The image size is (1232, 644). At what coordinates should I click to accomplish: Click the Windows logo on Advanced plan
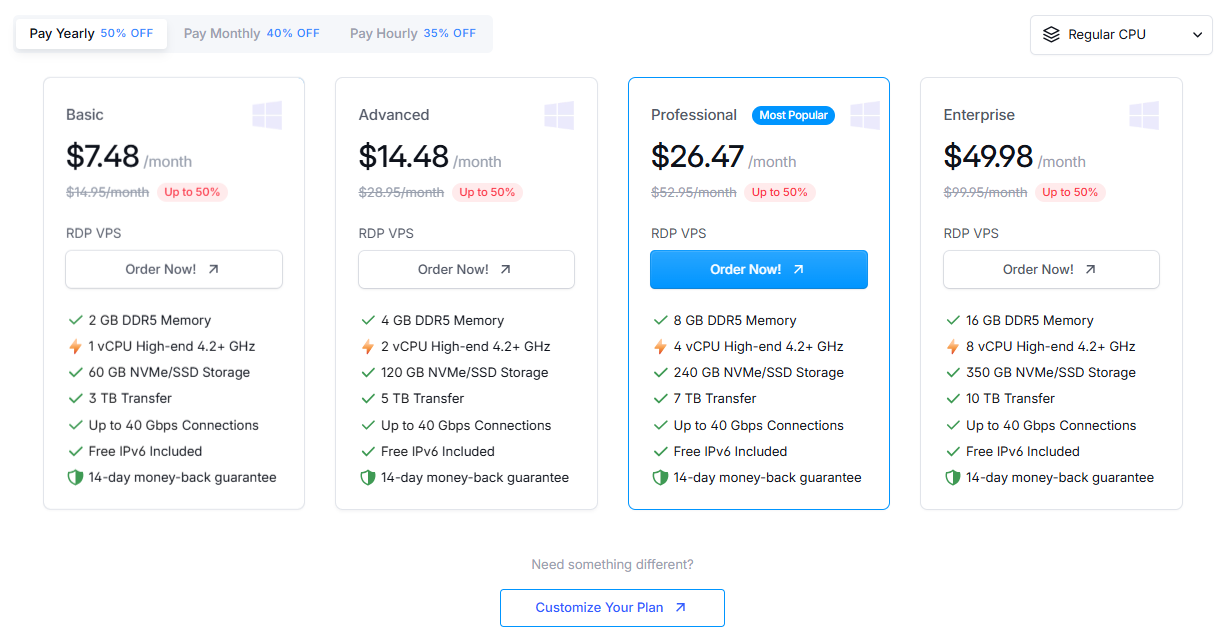tap(559, 115)
